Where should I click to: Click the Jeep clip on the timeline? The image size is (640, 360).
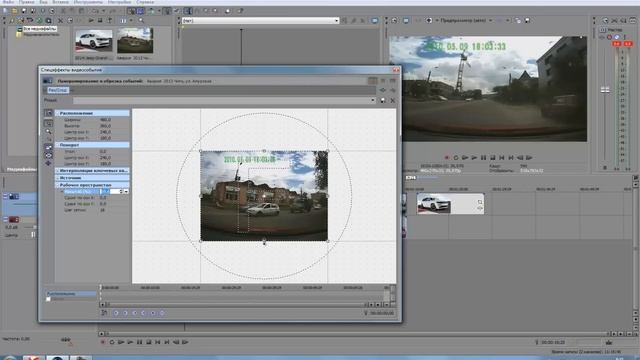tap(450, 204)
